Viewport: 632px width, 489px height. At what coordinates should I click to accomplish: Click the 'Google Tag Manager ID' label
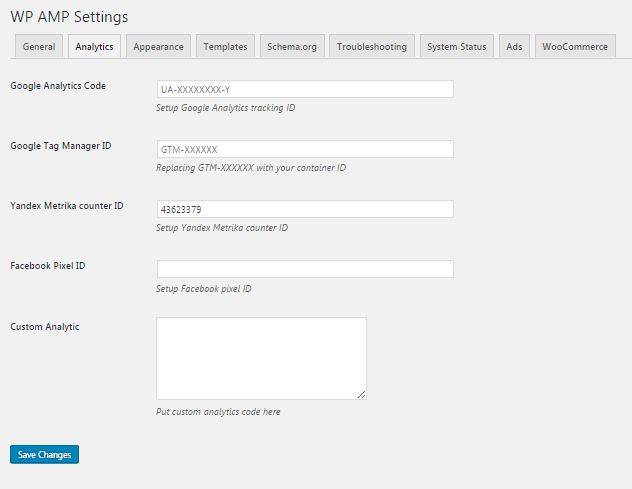click(61, 146)
